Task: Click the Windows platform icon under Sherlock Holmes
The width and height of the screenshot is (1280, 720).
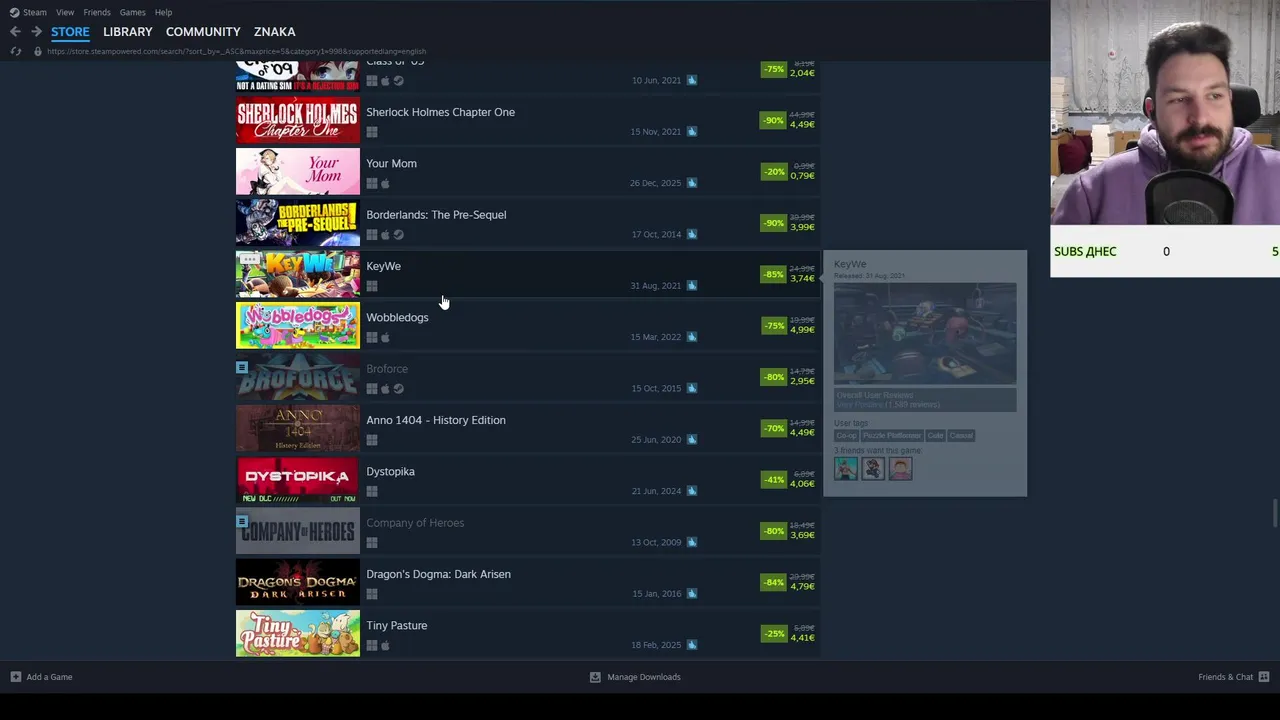Action: click(x=372, y=132)
